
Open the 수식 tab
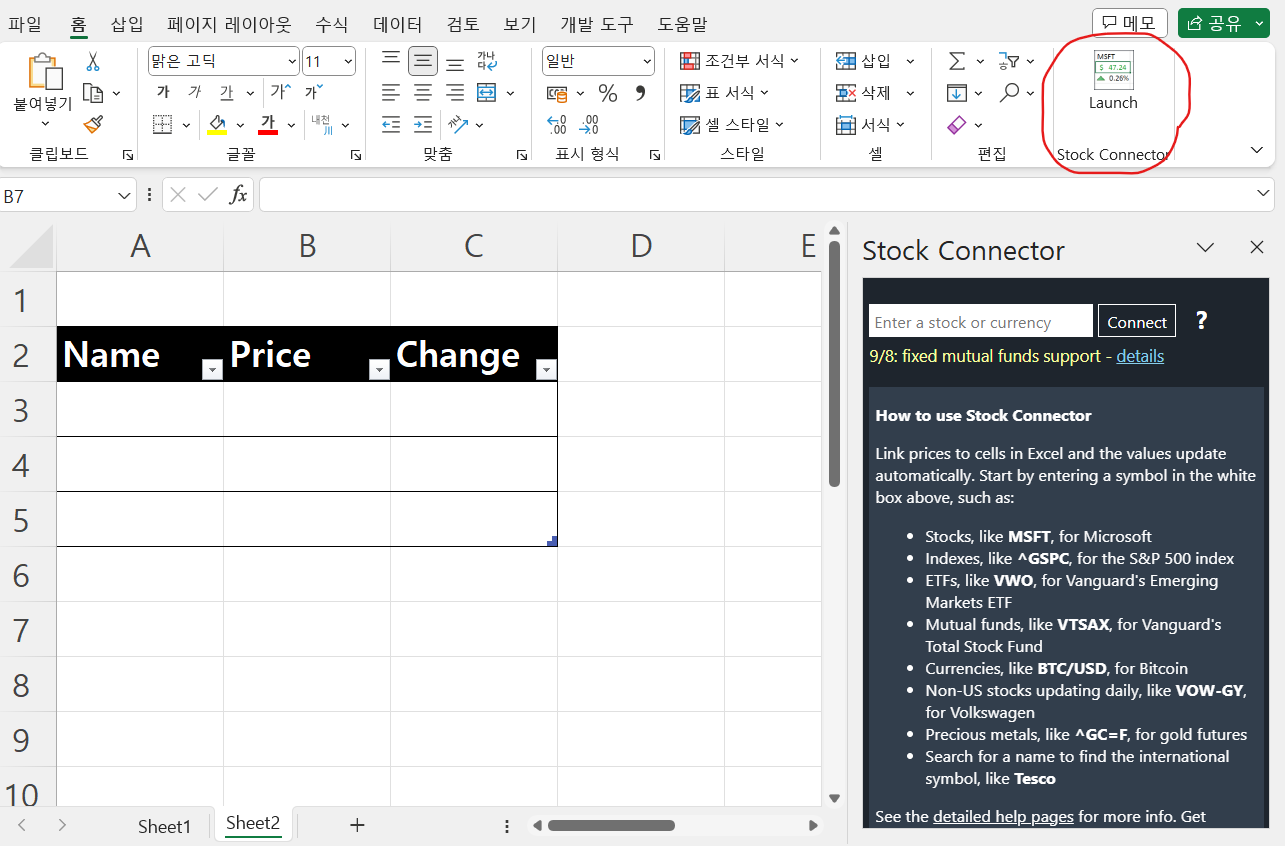[x=332, y=23]
